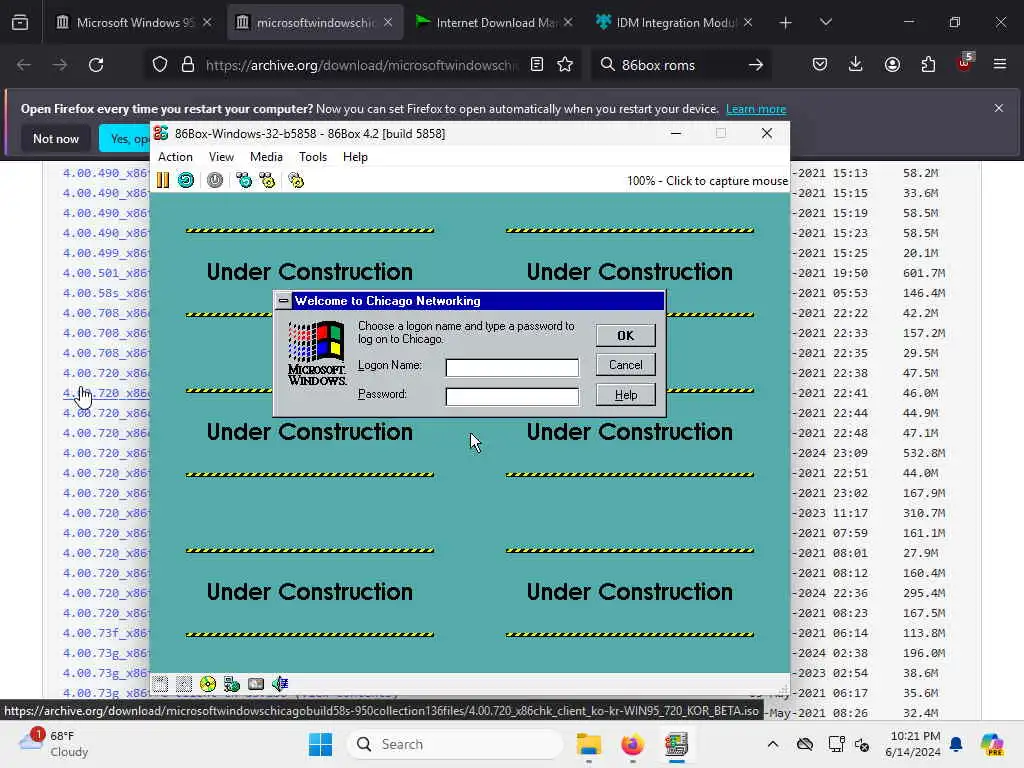Focus the Logon Name field

coord(512,368)
